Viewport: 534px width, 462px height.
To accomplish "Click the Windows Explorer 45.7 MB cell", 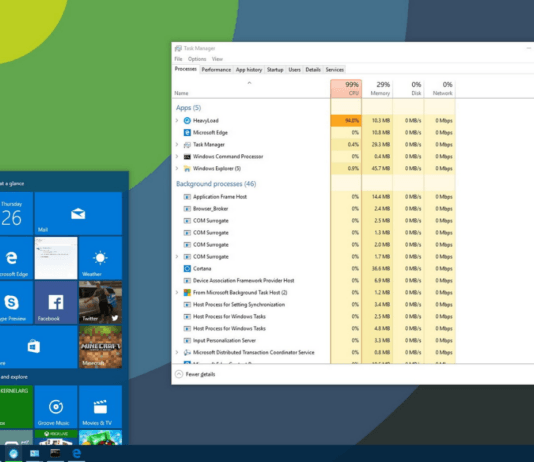I will [377, 169].
